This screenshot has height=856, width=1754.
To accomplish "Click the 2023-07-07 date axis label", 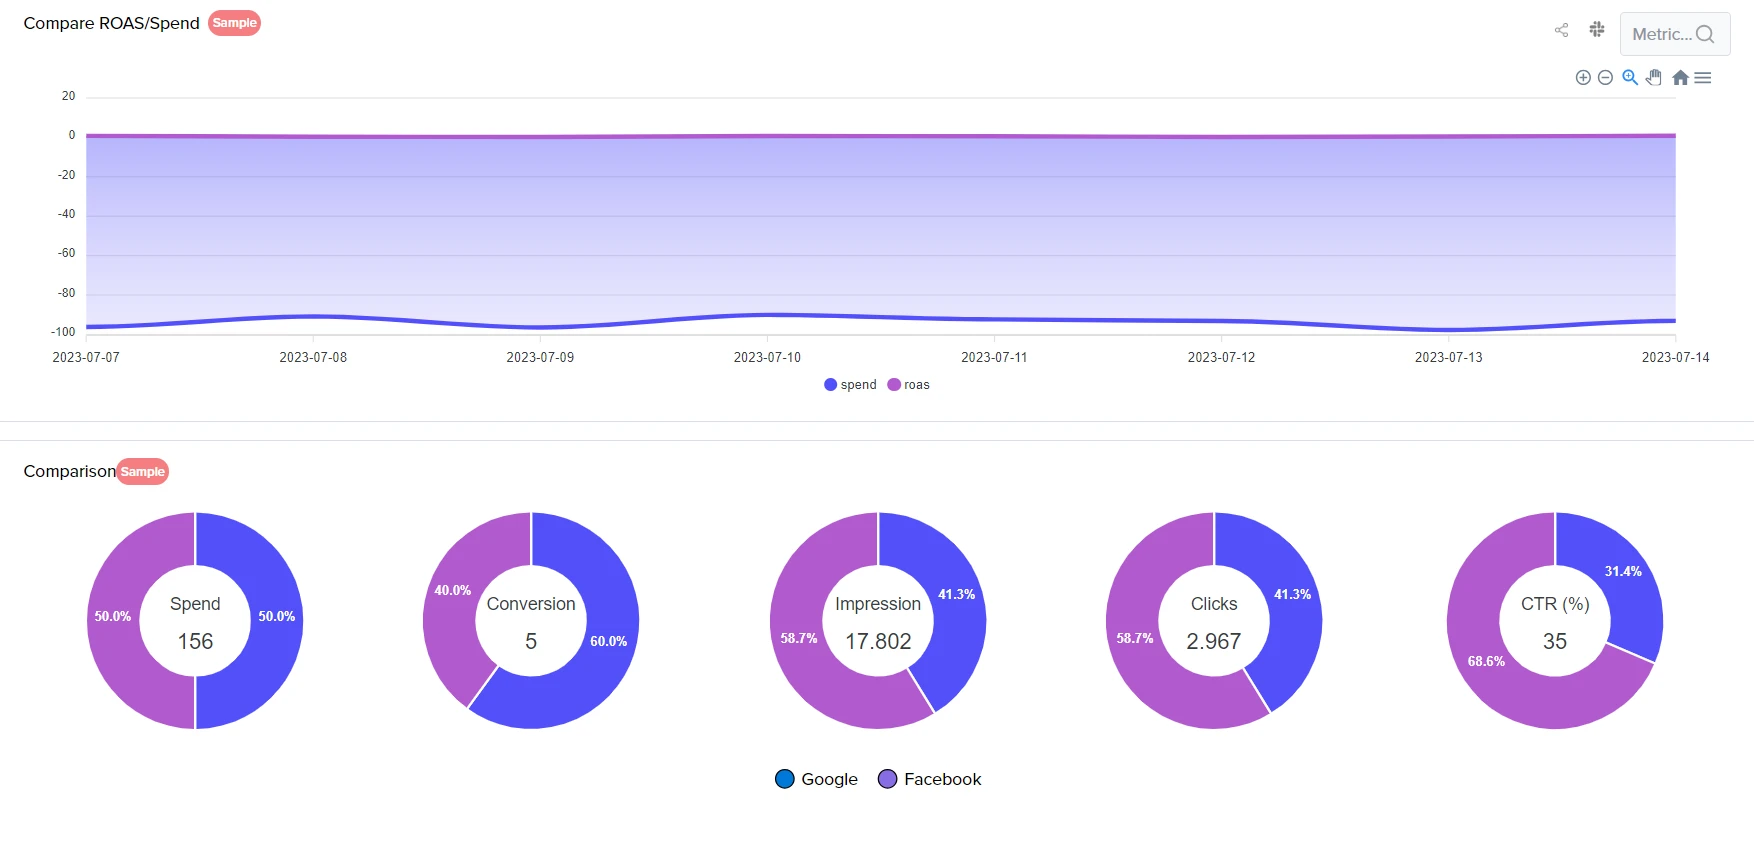I will 86,357.
